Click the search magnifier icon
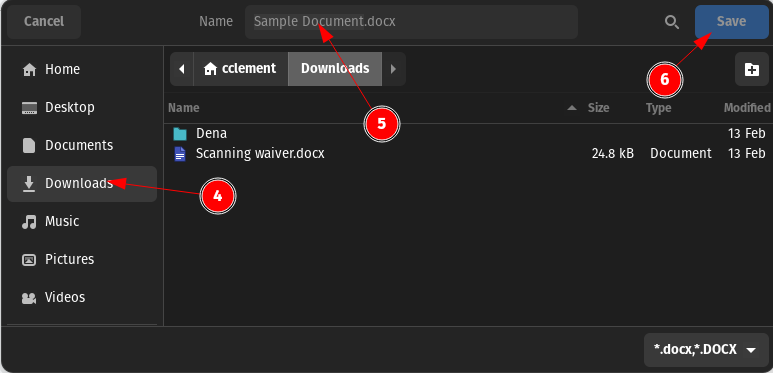The height and width of the screenshot is (373, 773). pos(672,22)
